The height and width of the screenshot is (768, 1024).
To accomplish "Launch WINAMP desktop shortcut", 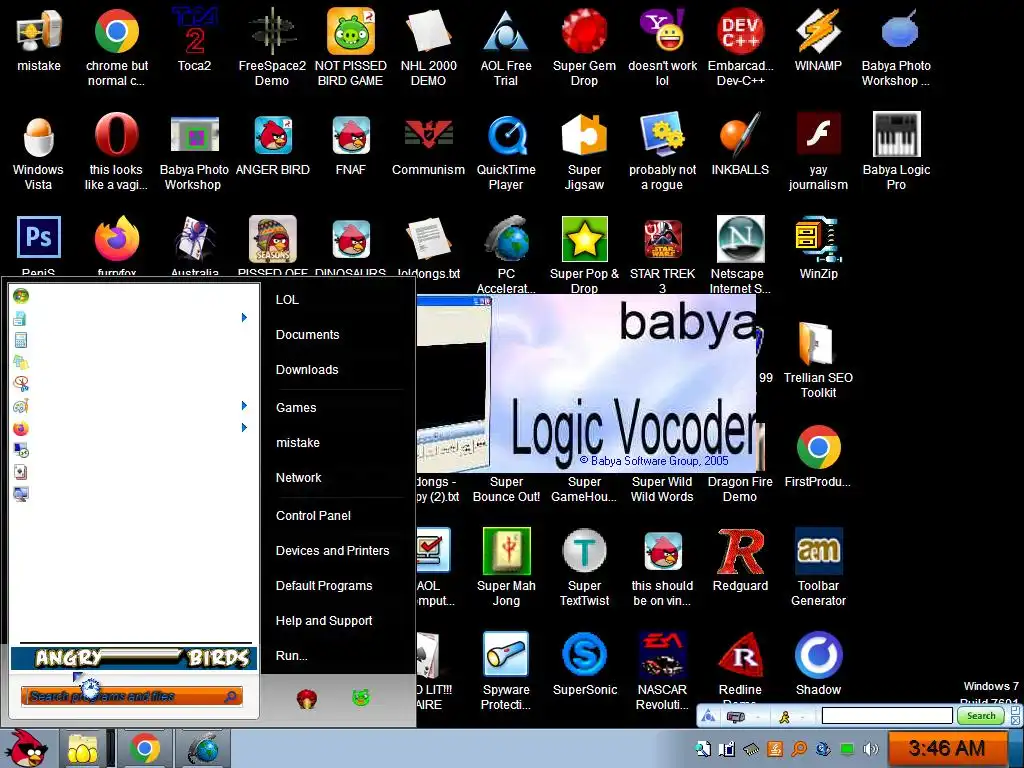I will click(x=818, y=30).
